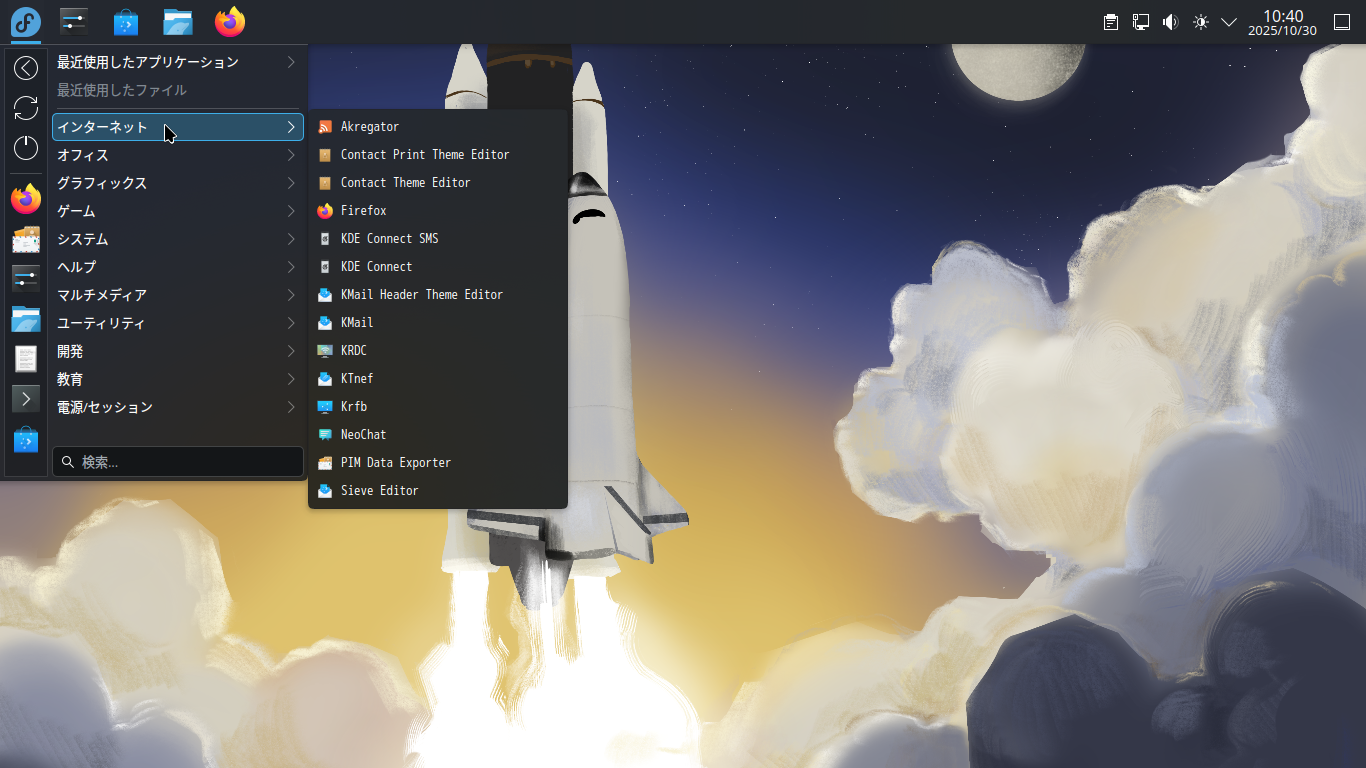The width and height of the screenshot is (1366, 768).
Task: Open NeoChat from the submenu
Action: tap(438, 435)
